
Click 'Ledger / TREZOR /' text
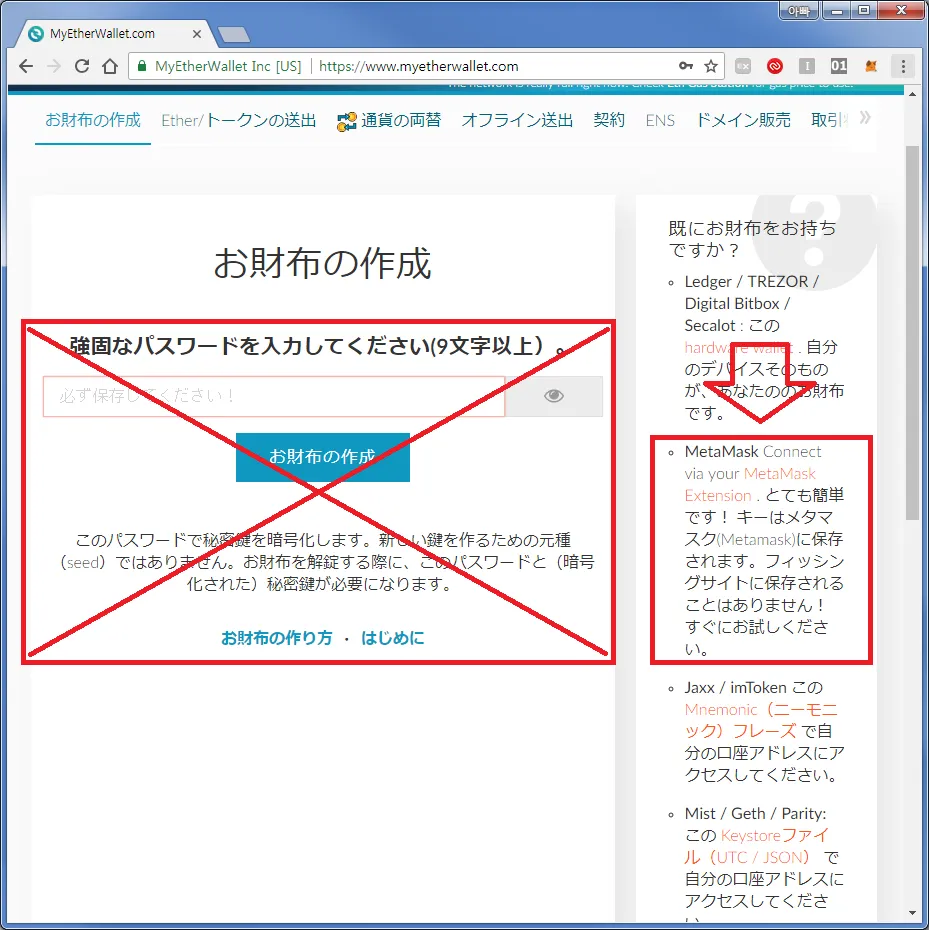pos(752,281)
